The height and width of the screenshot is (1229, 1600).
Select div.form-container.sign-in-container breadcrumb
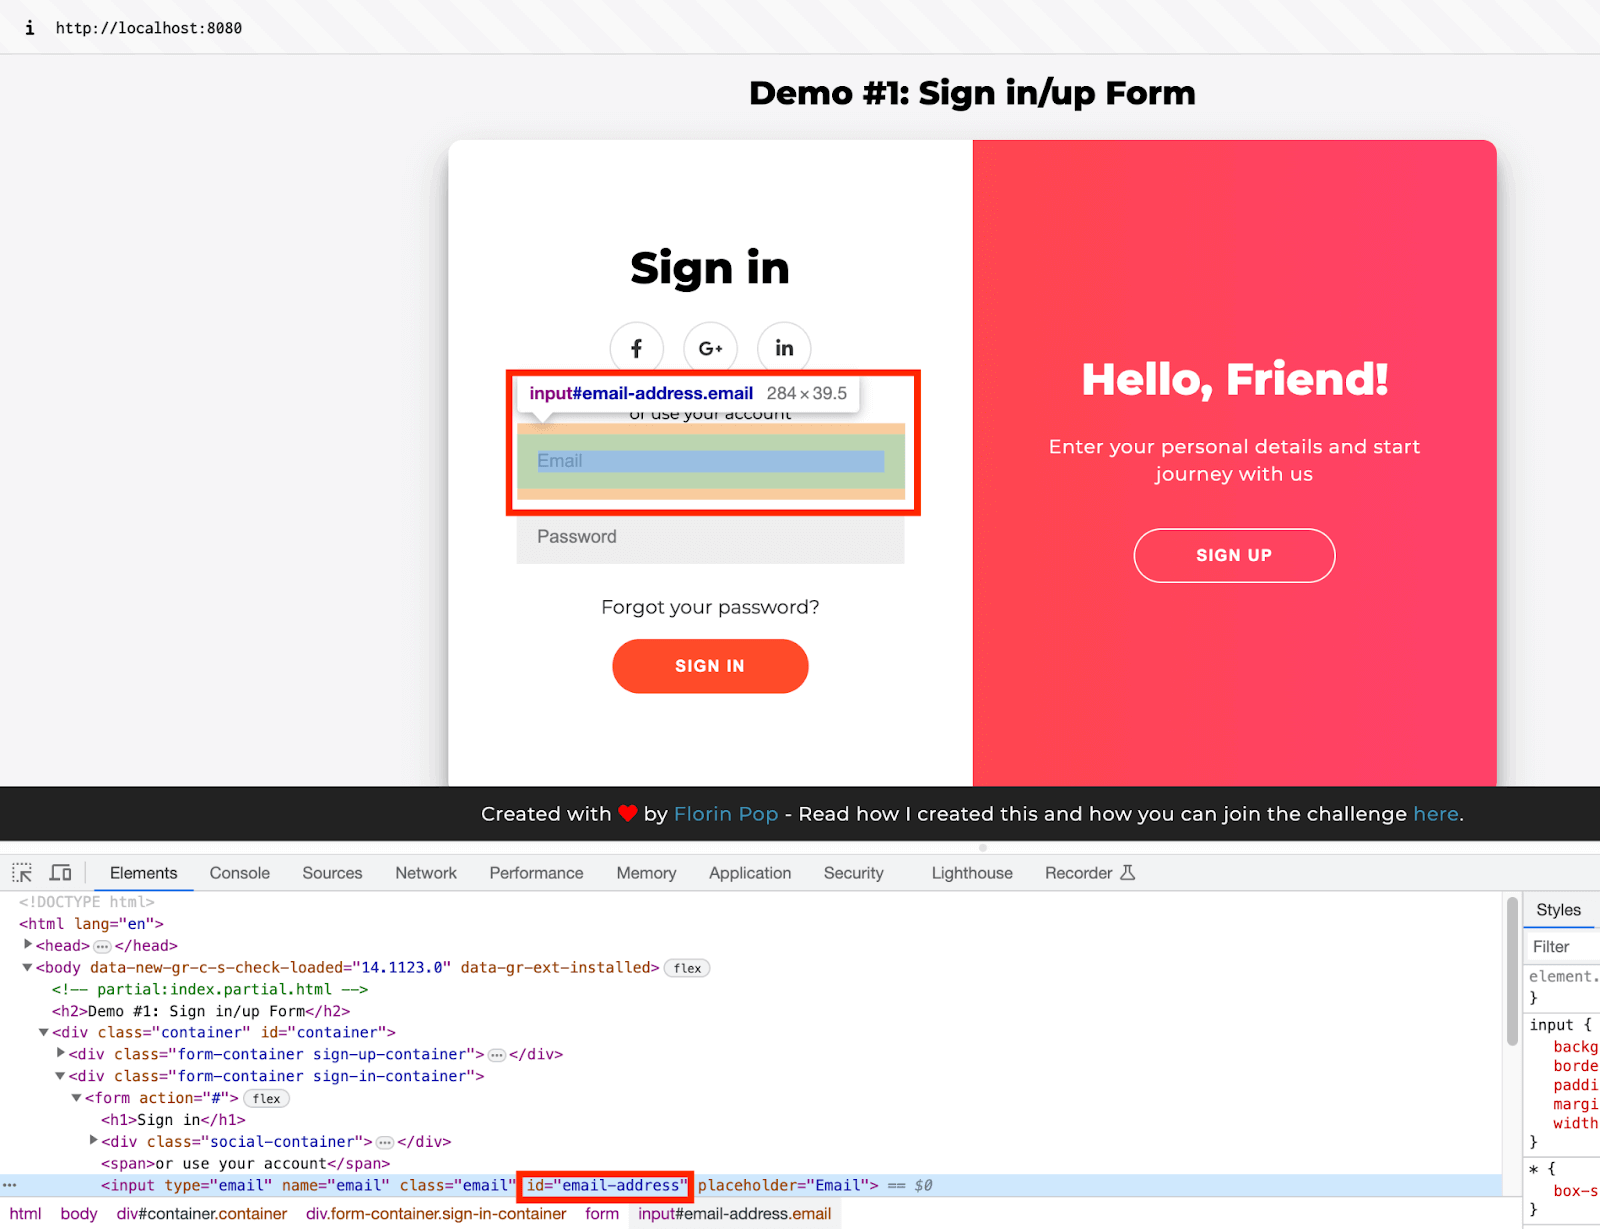tap(436, 1214)
